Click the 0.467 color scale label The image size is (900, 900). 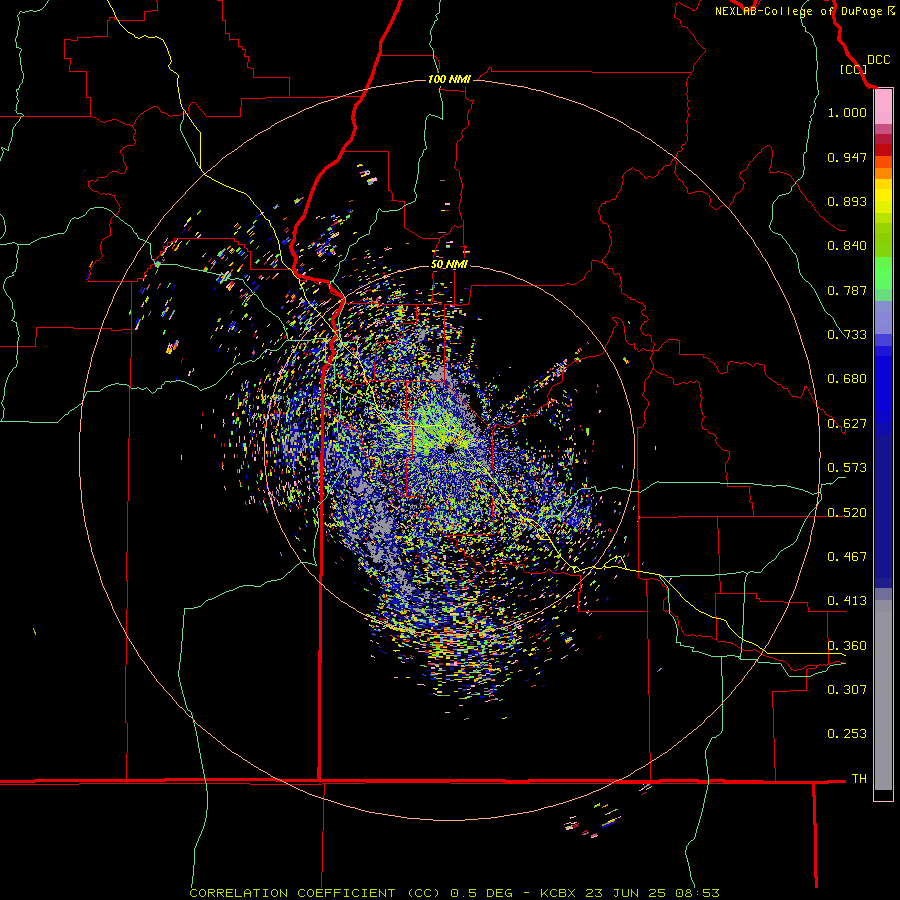tap(847, 557)
